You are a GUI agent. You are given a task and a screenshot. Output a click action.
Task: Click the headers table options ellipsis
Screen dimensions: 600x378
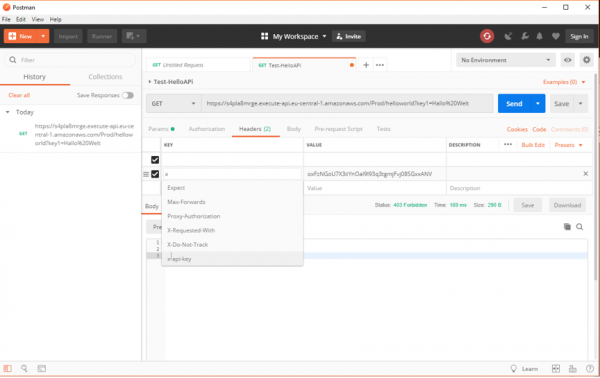(508, 145)
